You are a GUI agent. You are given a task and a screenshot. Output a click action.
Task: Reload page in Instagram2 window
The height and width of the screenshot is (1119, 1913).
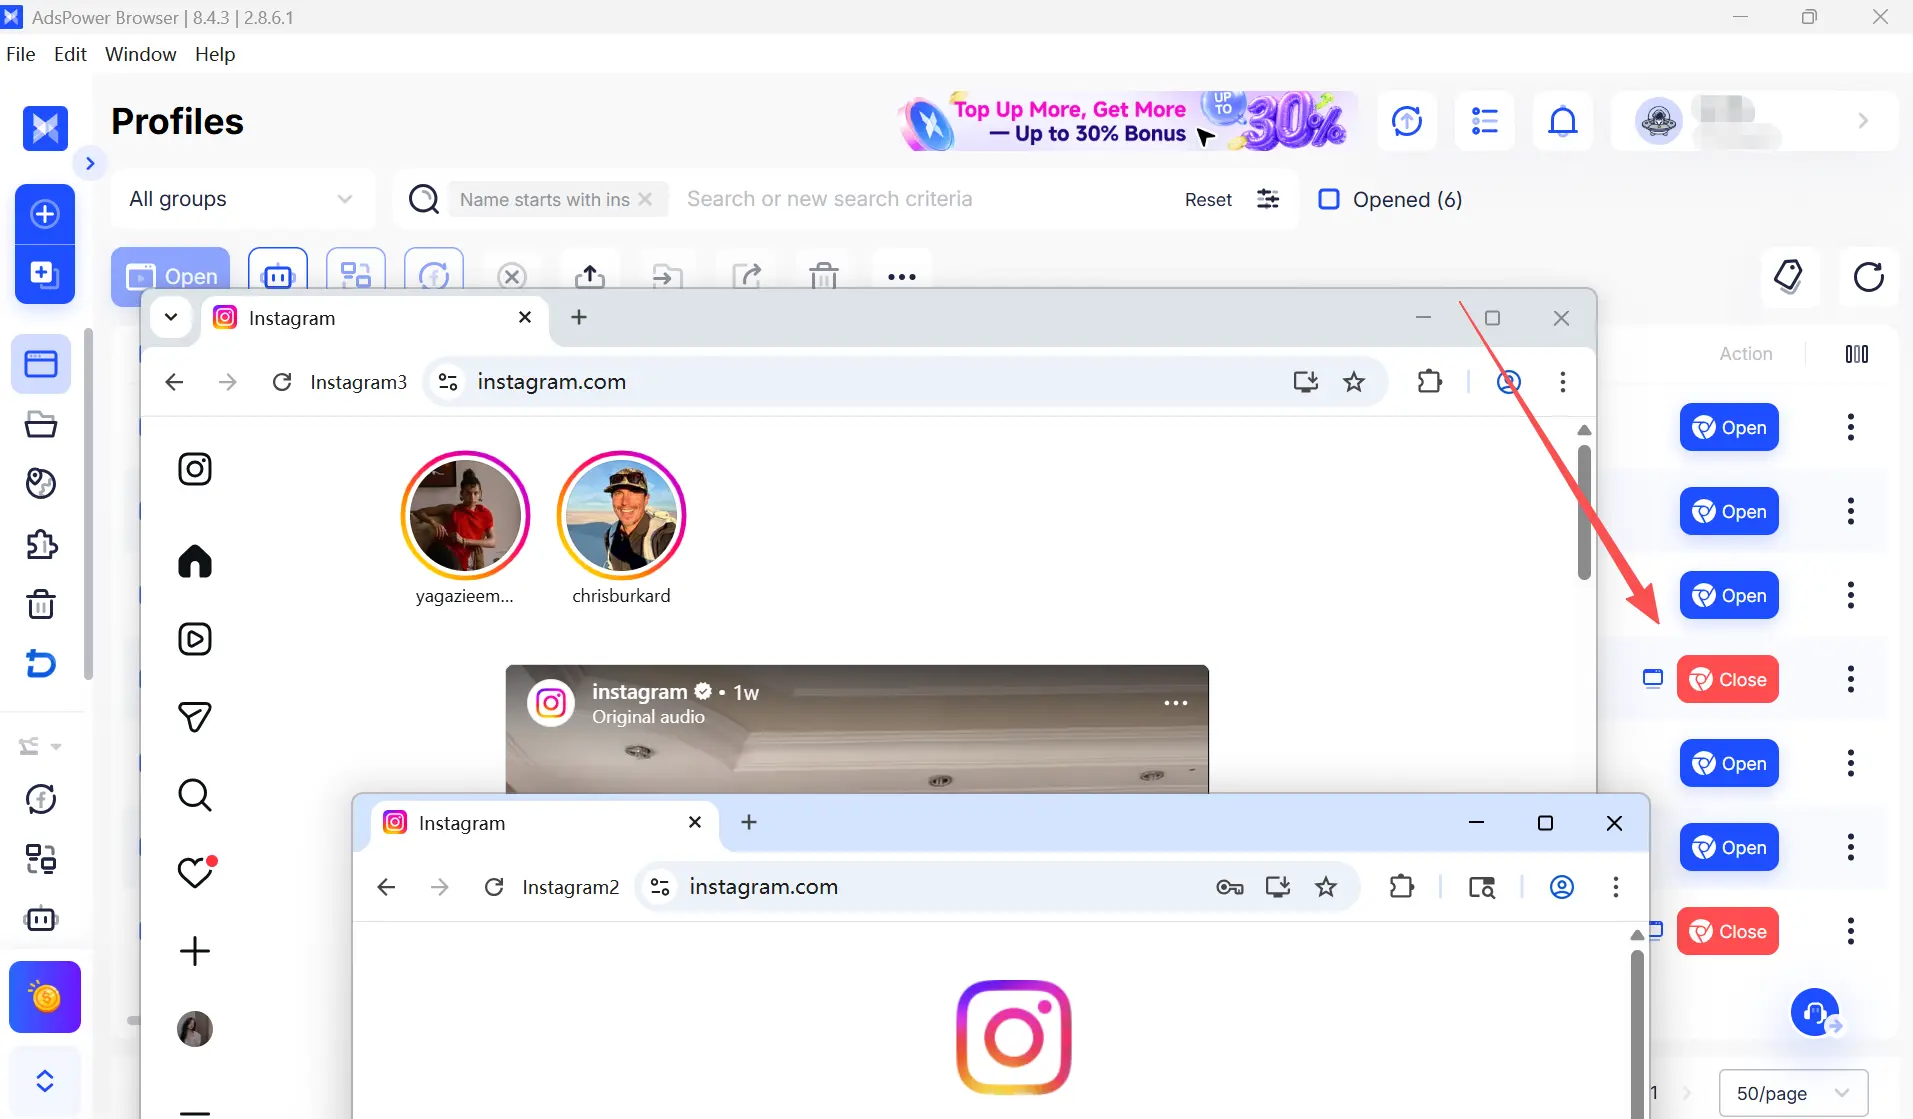tap(494, 886)
